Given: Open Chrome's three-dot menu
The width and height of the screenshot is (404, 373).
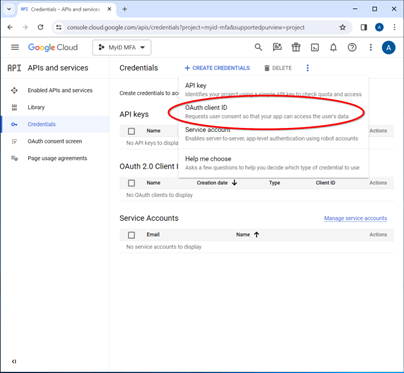Looking at the screenshot, I should [x=395, y=27].
